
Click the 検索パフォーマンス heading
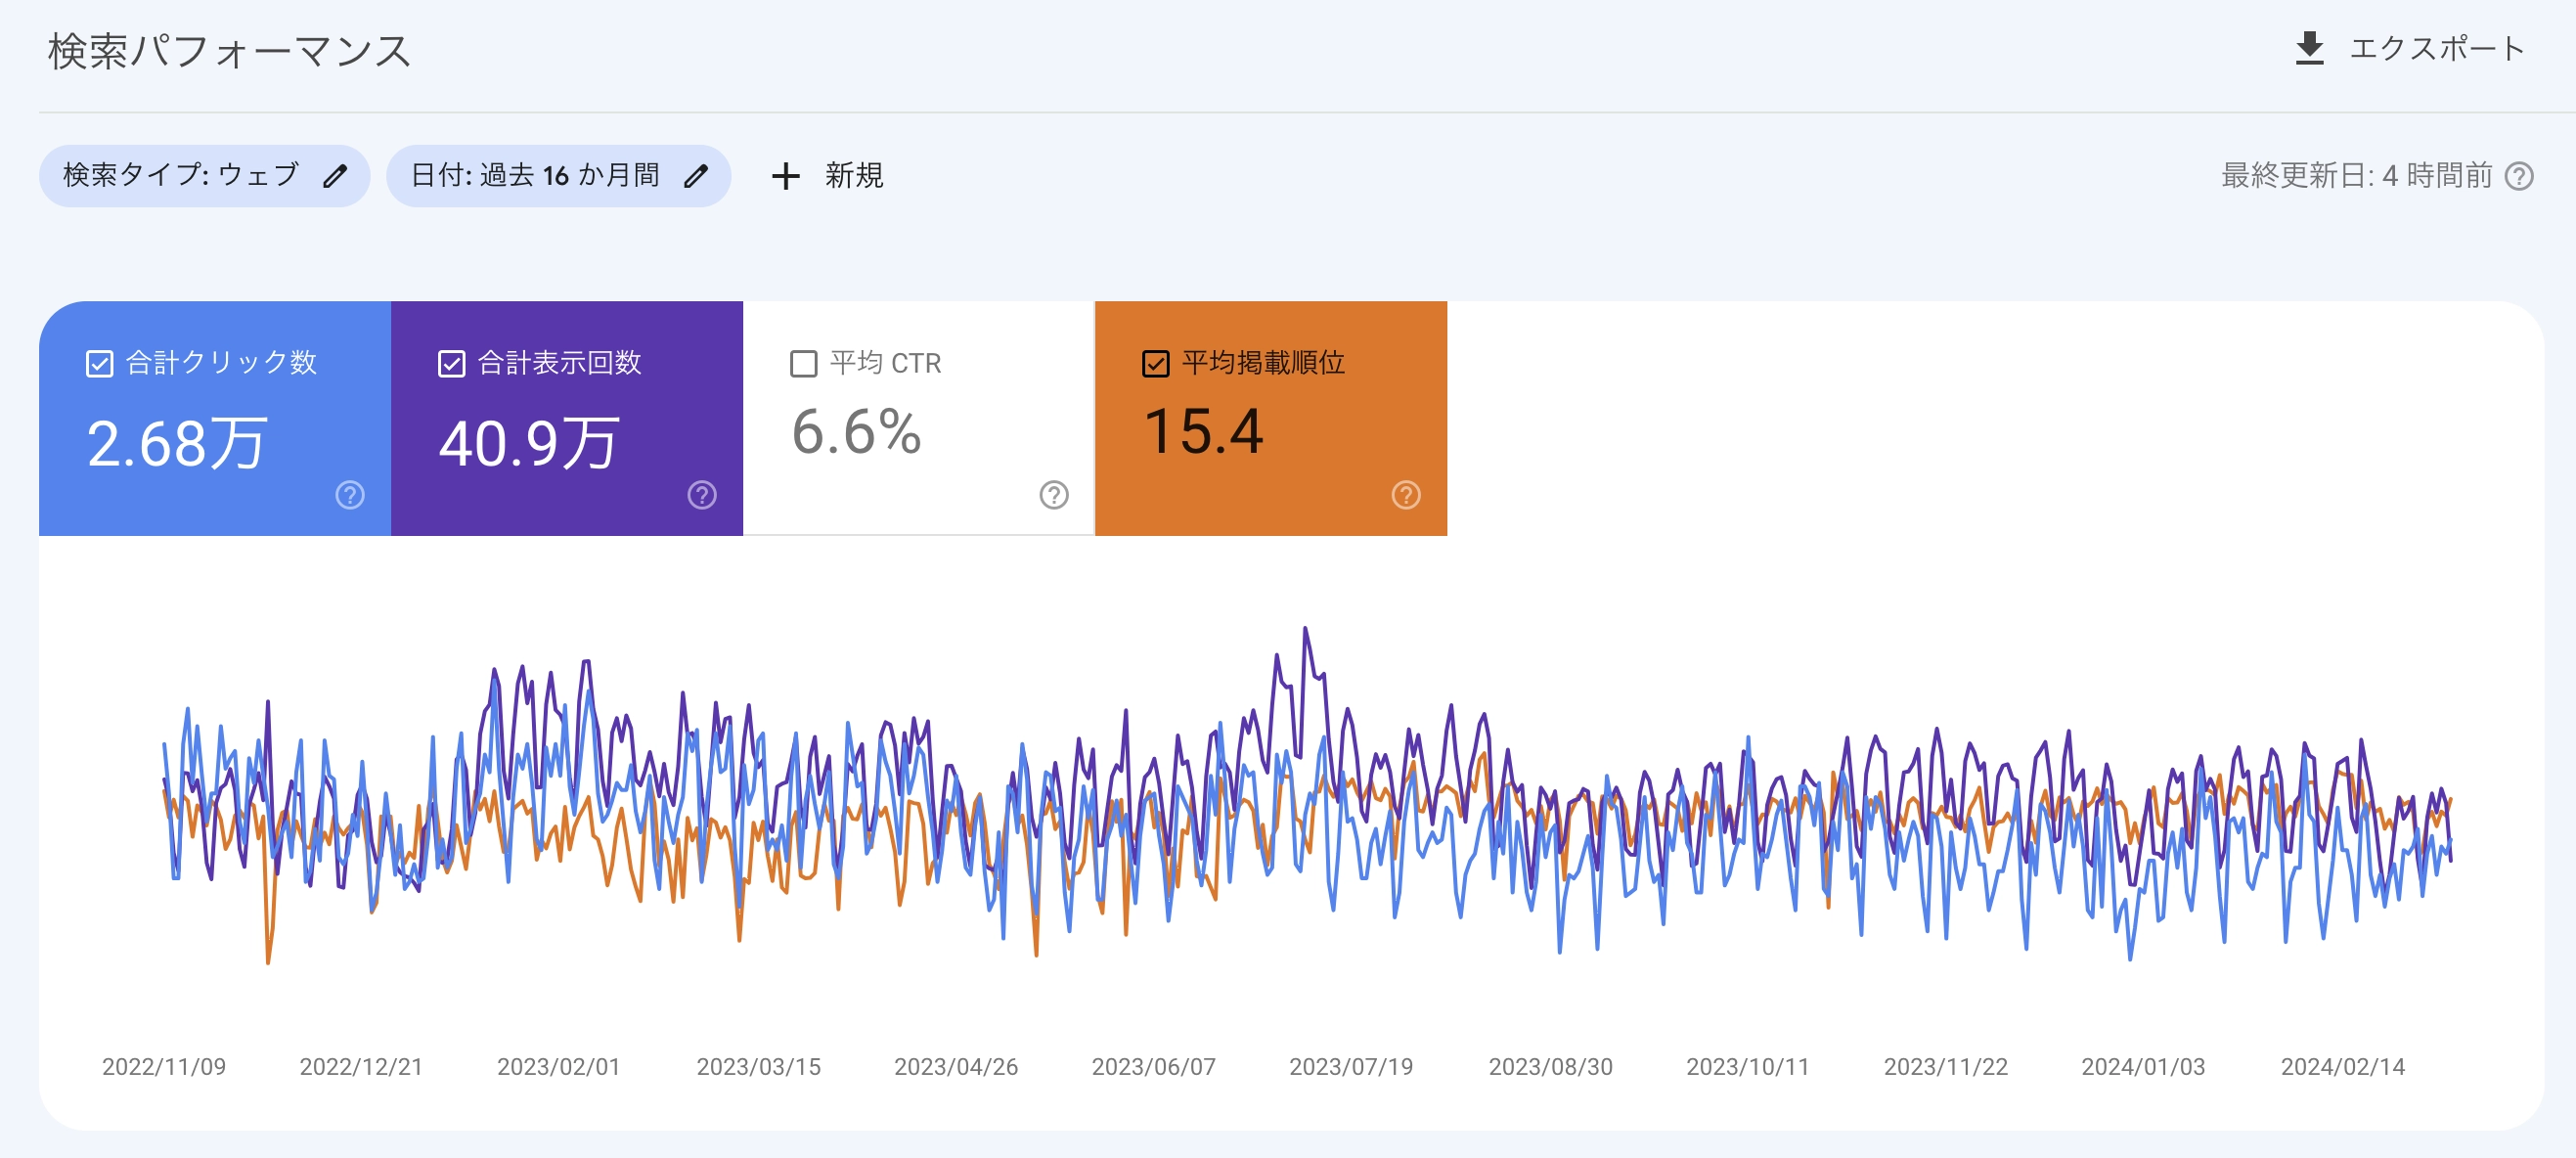[x=230, y=51]
